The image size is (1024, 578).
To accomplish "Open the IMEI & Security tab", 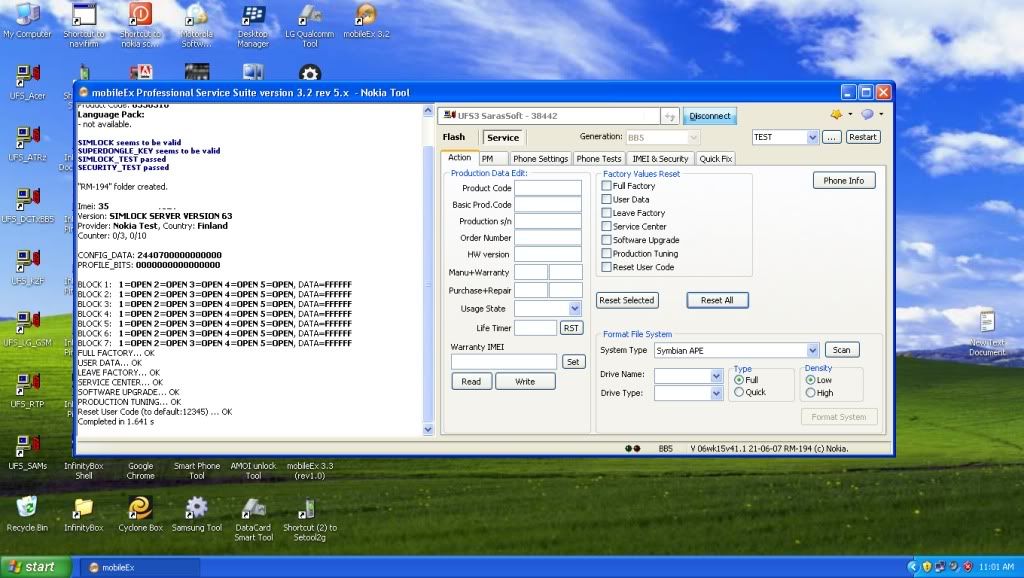I will [660, 159].
